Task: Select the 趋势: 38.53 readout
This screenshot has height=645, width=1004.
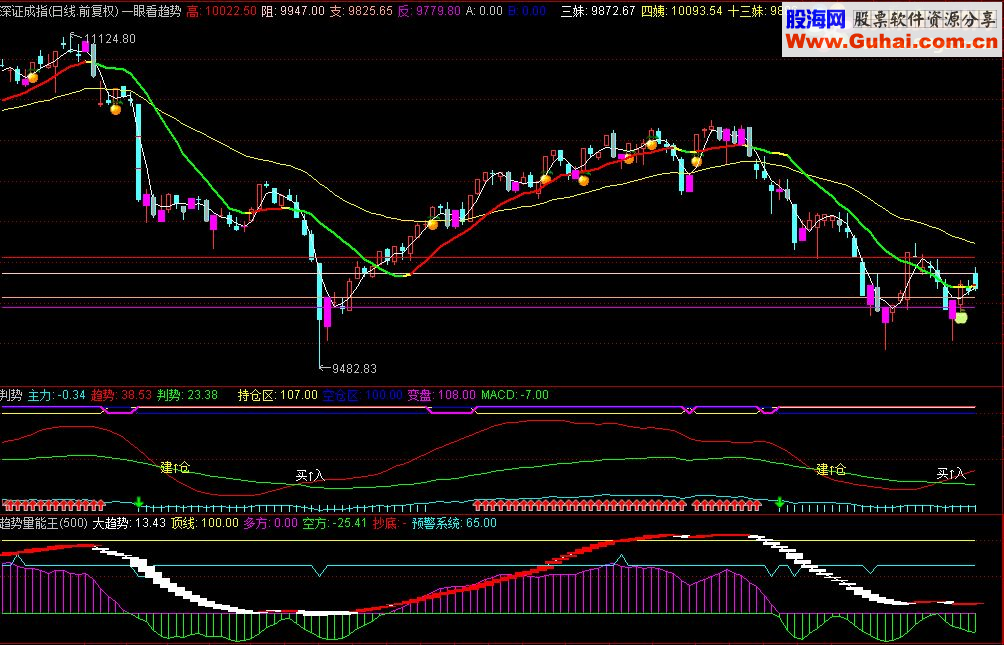Action: coord(122,395)
